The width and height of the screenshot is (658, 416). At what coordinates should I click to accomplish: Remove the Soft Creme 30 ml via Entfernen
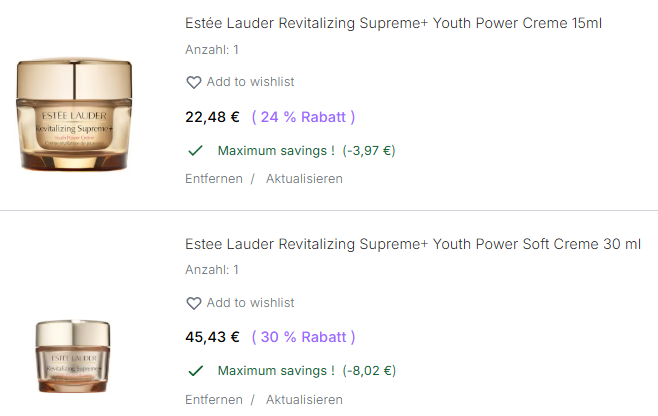coord(214,399)
